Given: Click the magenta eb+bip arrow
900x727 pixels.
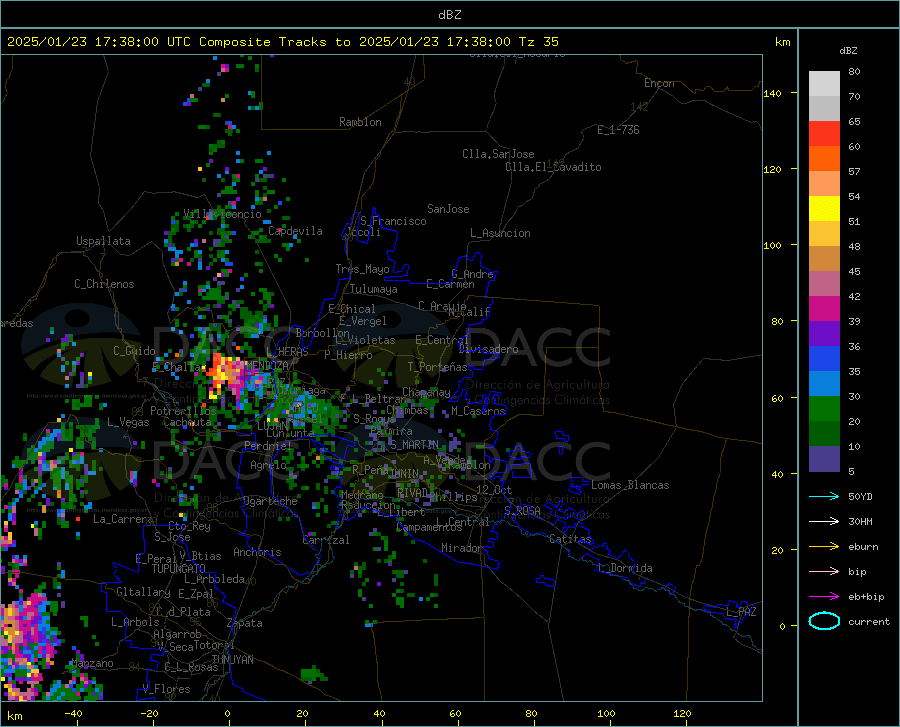Looking at the screenshot, I should (x=824, y=597).
